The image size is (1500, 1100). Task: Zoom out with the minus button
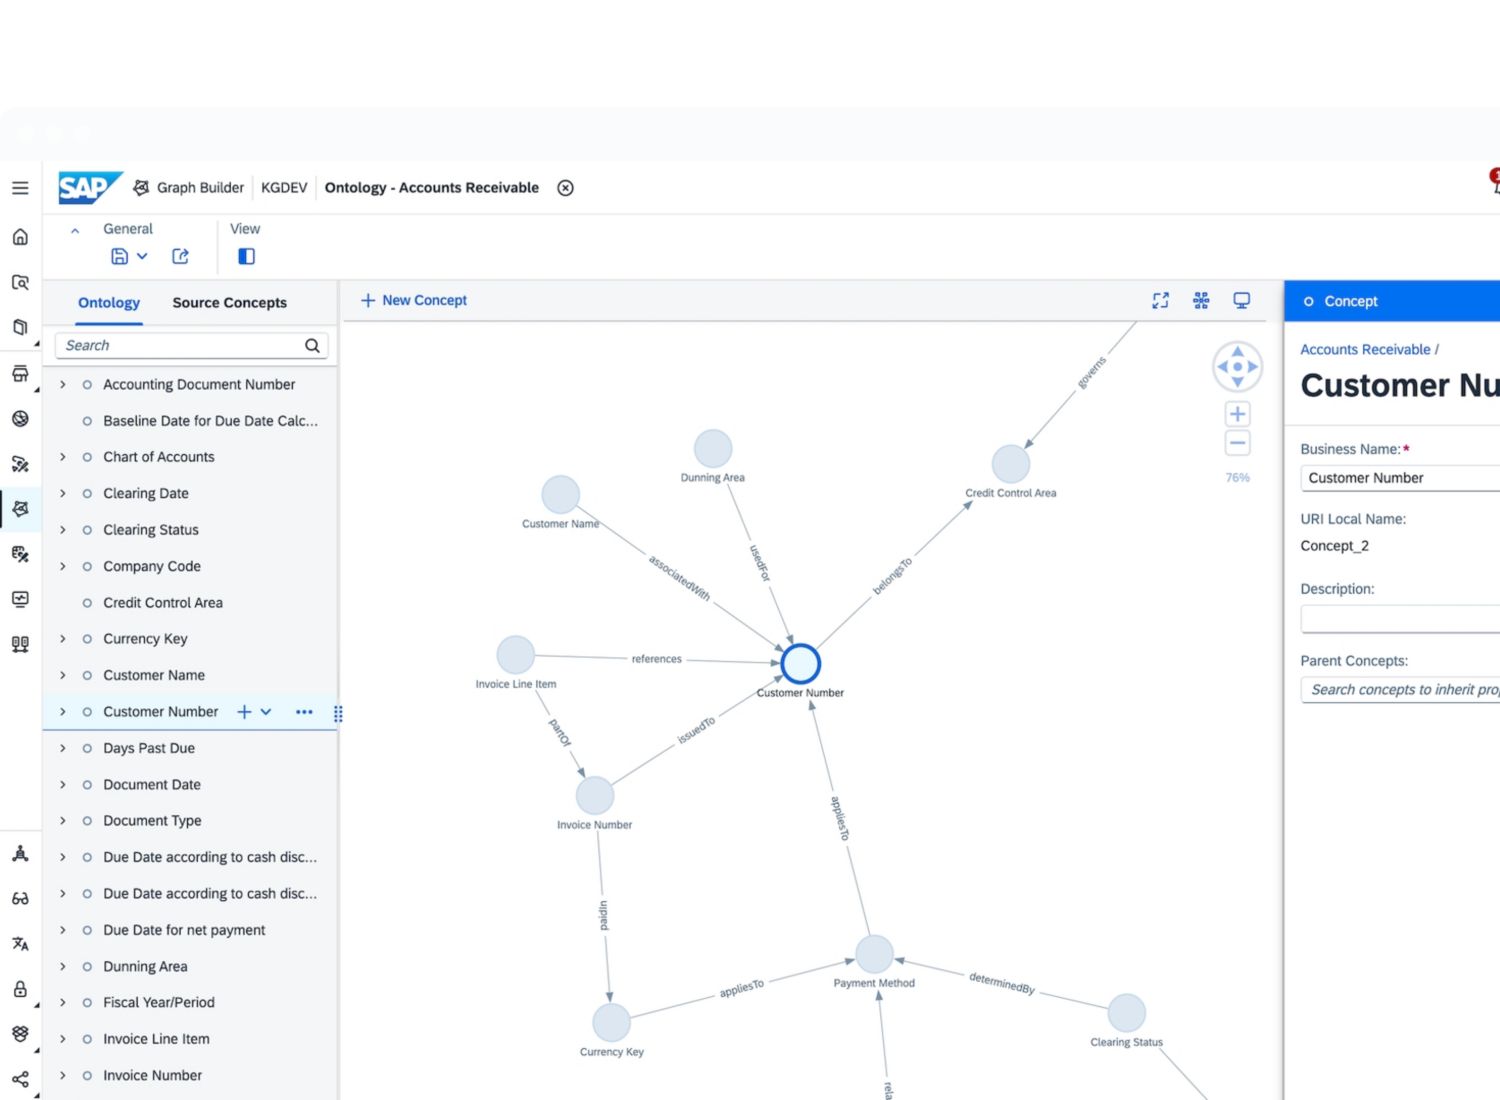1237,443
